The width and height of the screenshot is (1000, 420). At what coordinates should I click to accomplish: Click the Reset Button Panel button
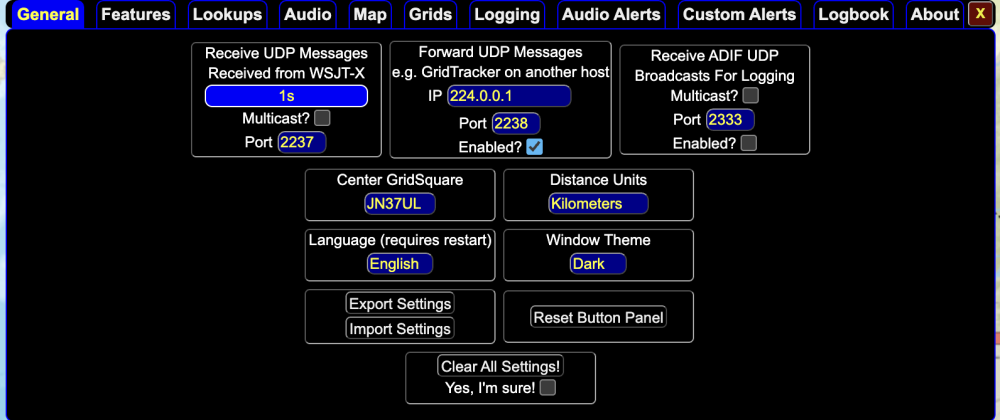598,317
